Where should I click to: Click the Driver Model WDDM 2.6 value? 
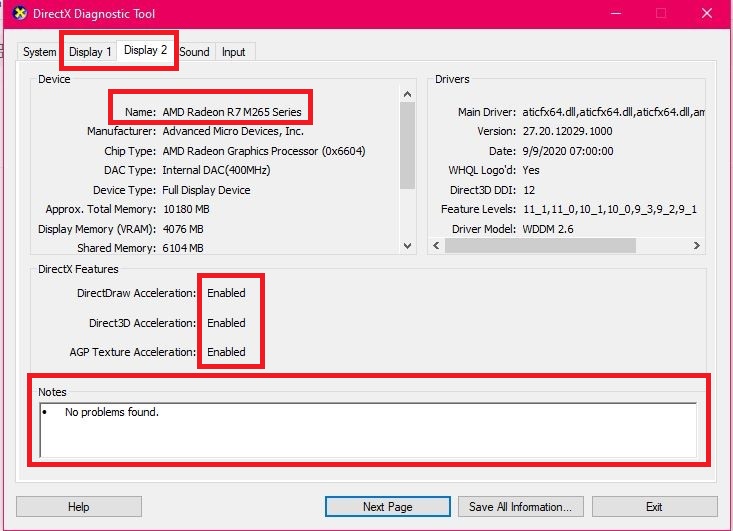click(548, 229)
